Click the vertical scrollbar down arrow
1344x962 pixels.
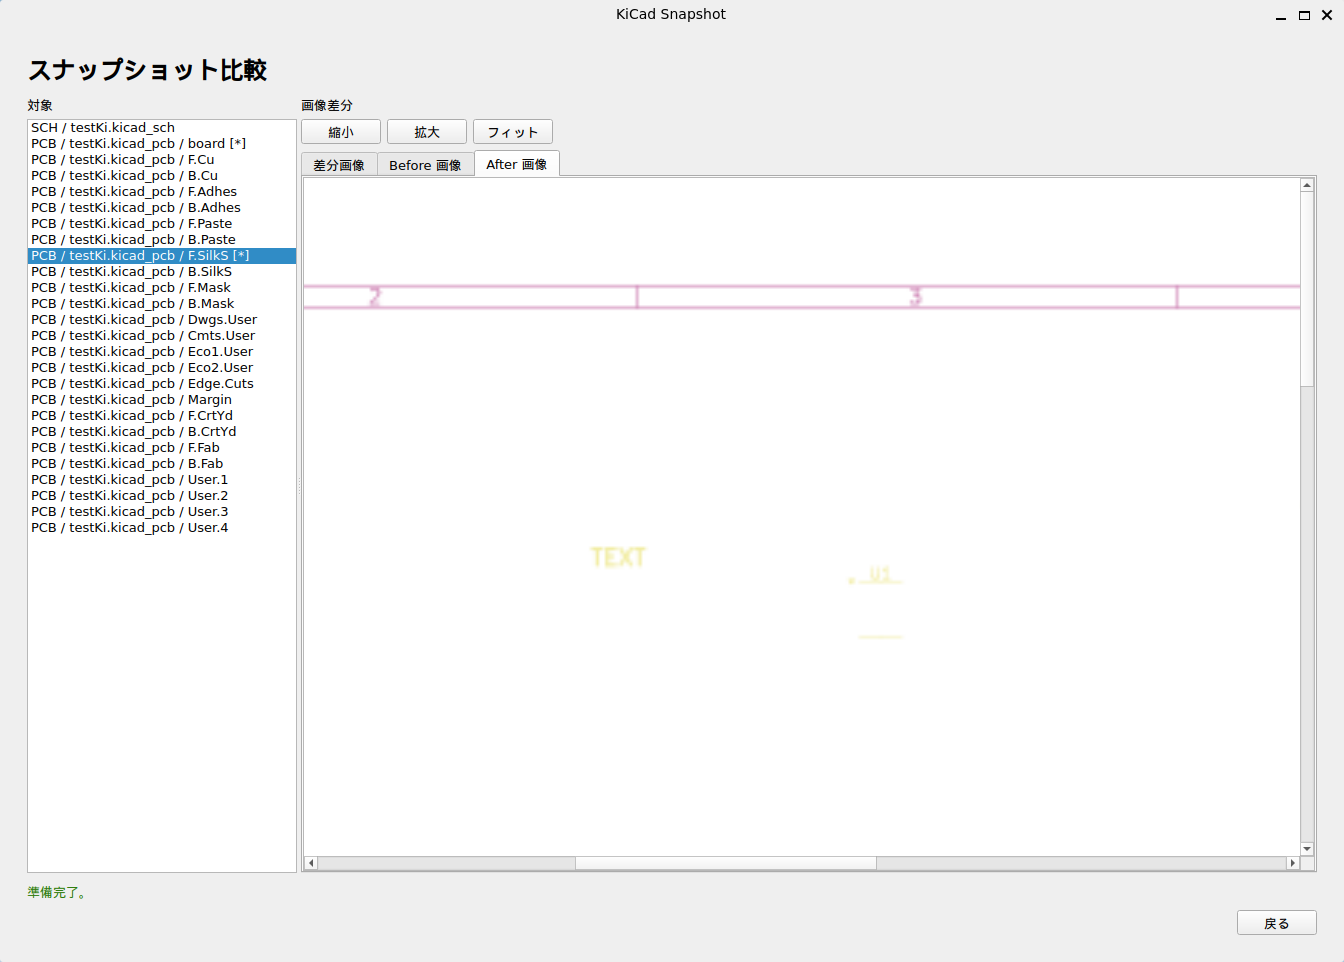[x=1307, y=849]
